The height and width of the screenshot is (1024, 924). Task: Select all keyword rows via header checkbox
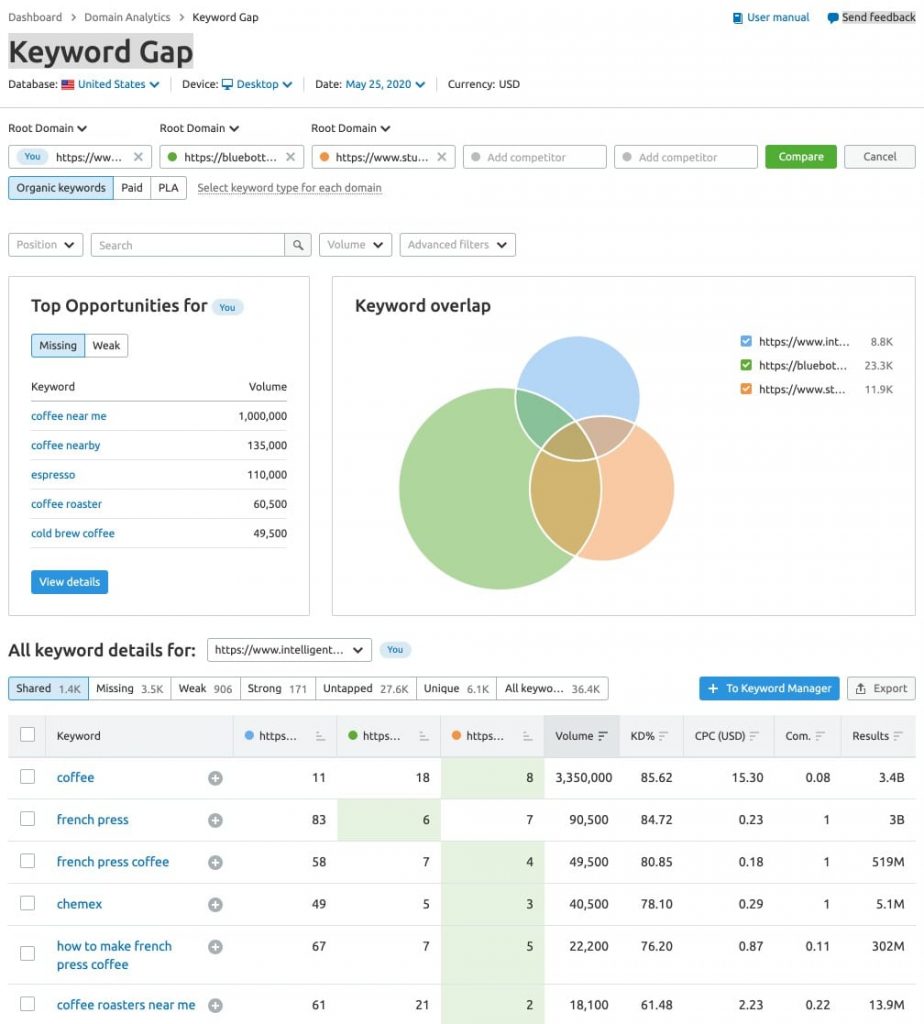[x=27, y=735]
